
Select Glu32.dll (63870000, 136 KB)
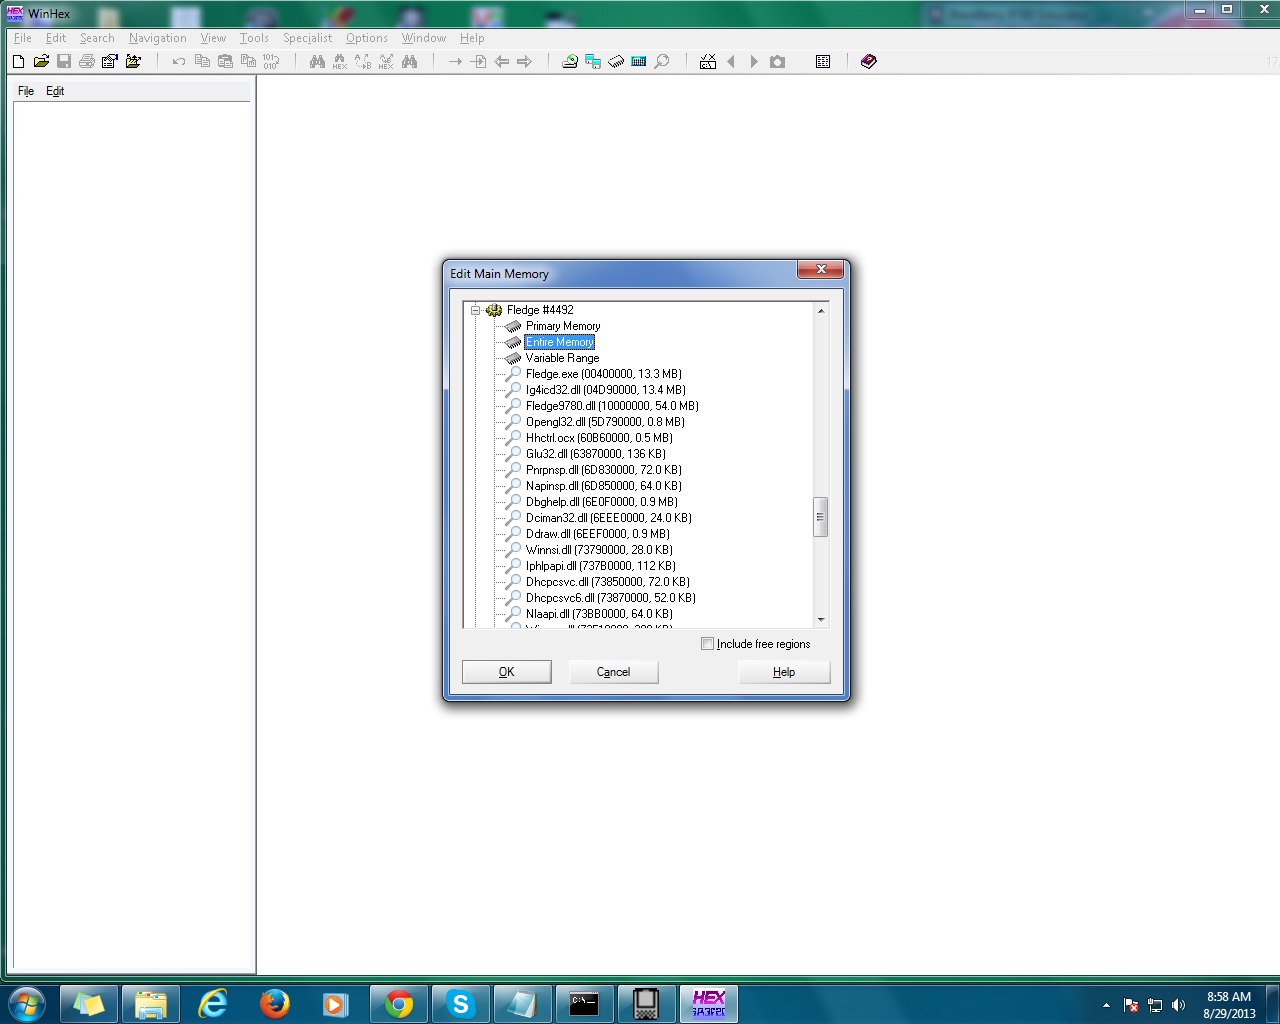[596, 454]
